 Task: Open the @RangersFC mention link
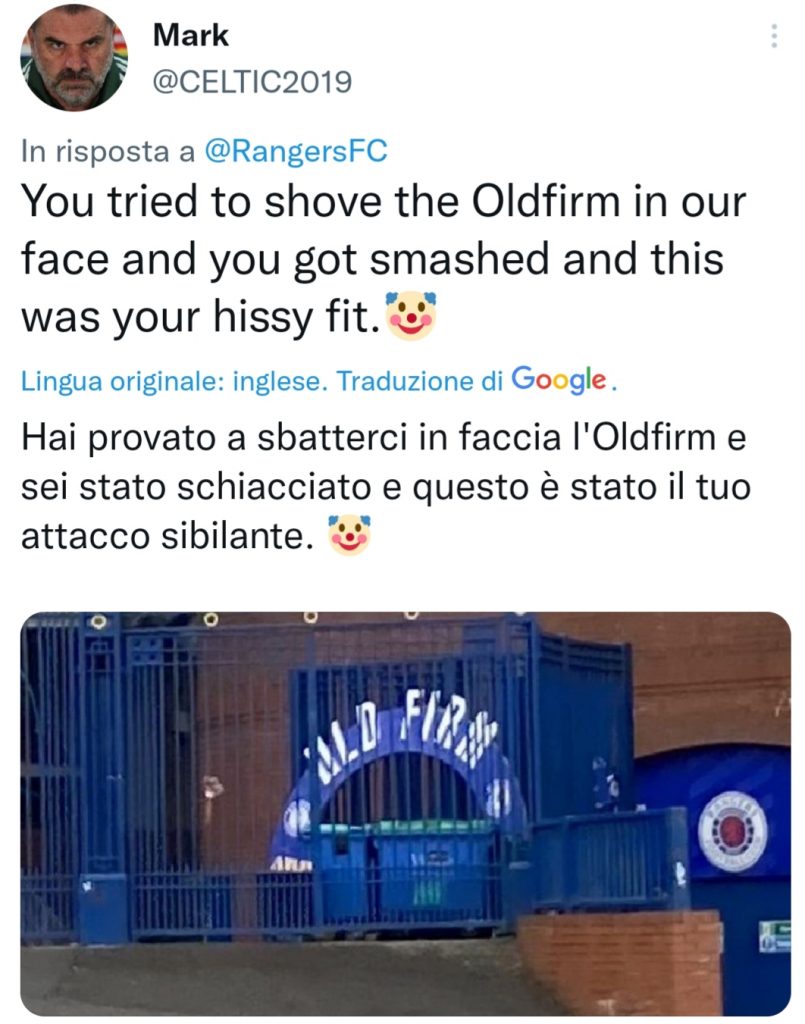pyautogui.click(x=296, y=151)
